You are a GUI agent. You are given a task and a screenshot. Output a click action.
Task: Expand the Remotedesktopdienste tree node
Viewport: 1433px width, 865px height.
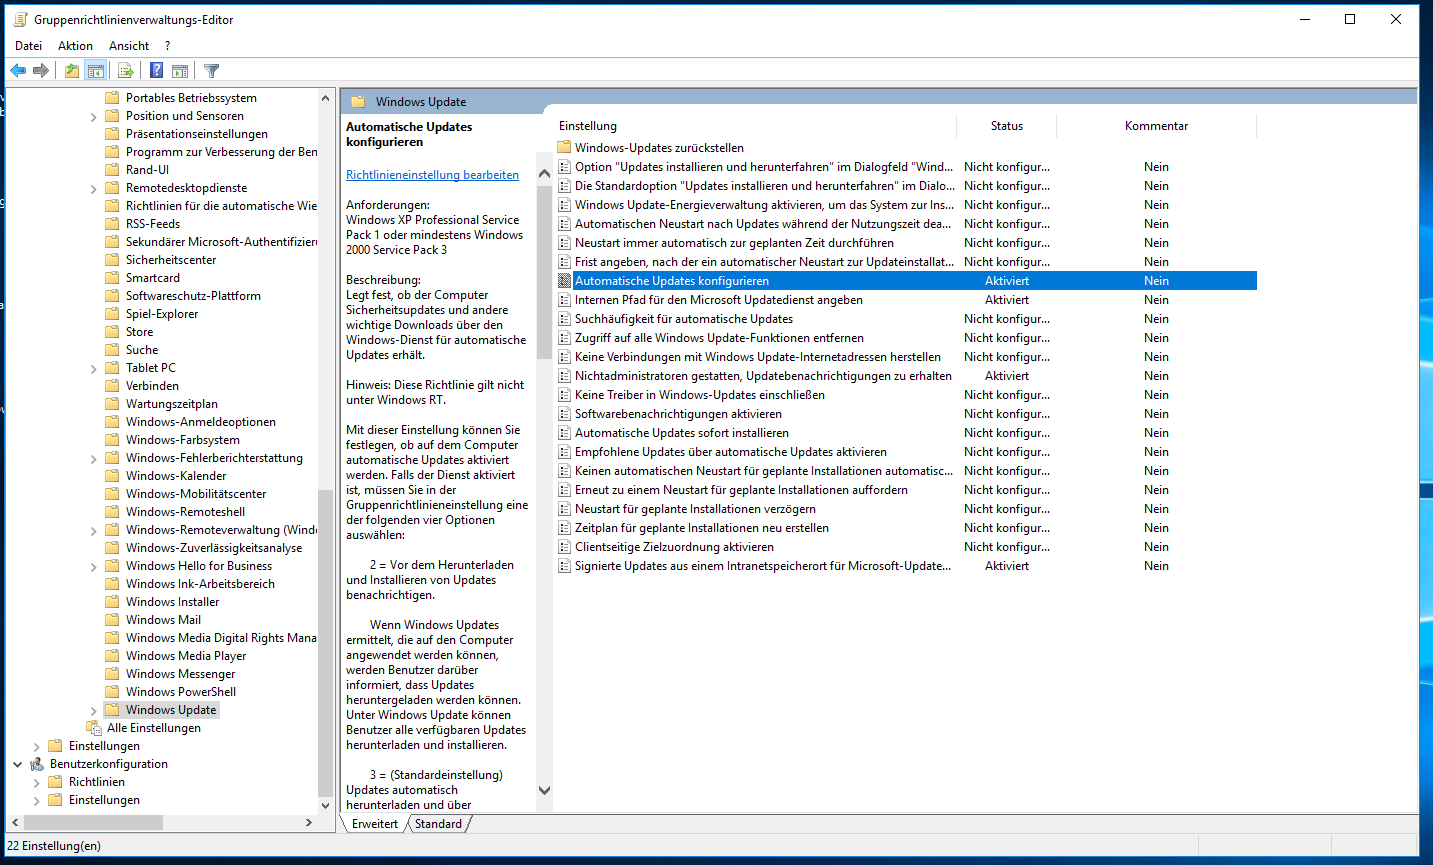93,189
